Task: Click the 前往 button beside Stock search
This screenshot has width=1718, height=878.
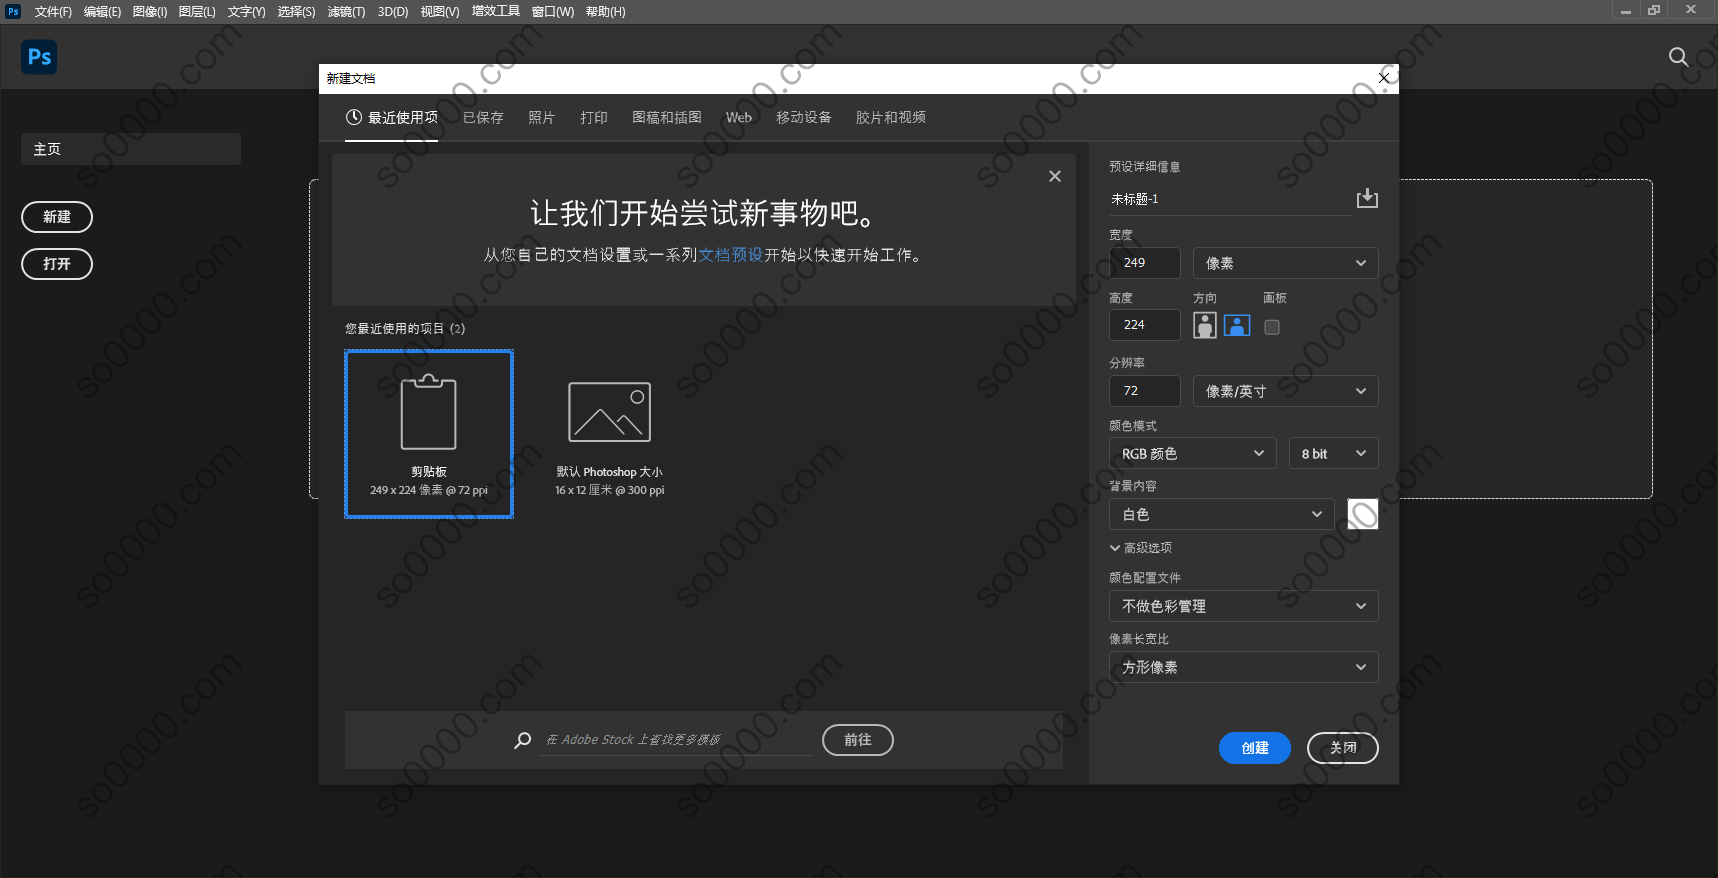Action: click(x=858, y=740)
